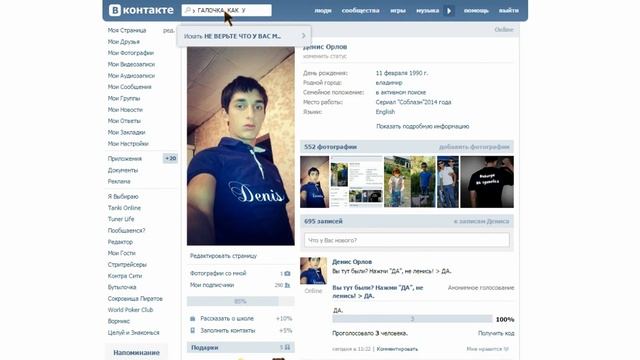The width and height of the screenshot is (640, 360).
Task: Open Мои Сообщения
Action: 129,87
